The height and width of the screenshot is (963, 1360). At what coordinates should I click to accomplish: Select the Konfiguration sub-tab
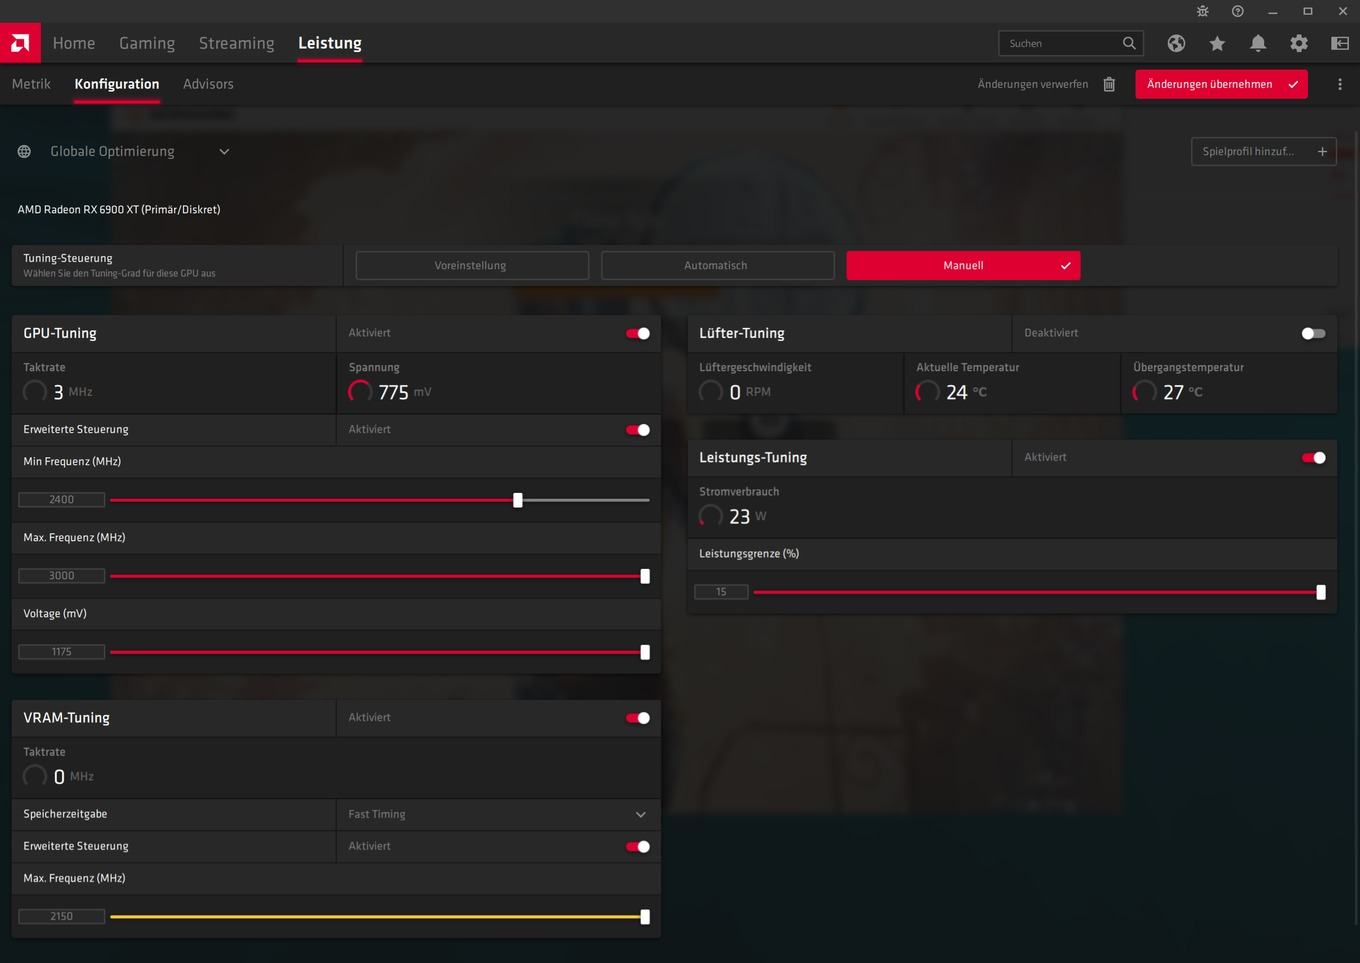tap(117, 84)
